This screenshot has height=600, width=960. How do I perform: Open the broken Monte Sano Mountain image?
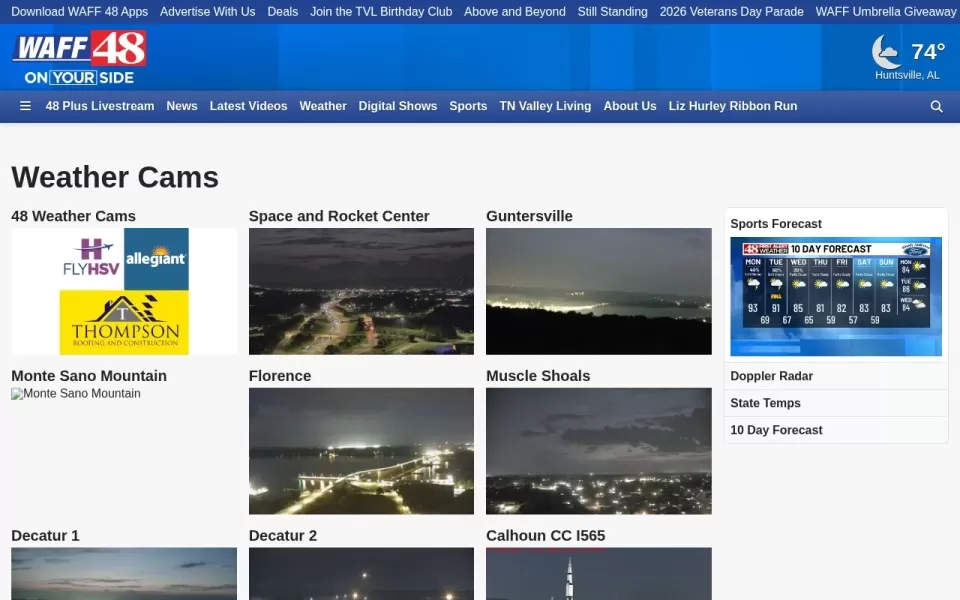(76, 394)
